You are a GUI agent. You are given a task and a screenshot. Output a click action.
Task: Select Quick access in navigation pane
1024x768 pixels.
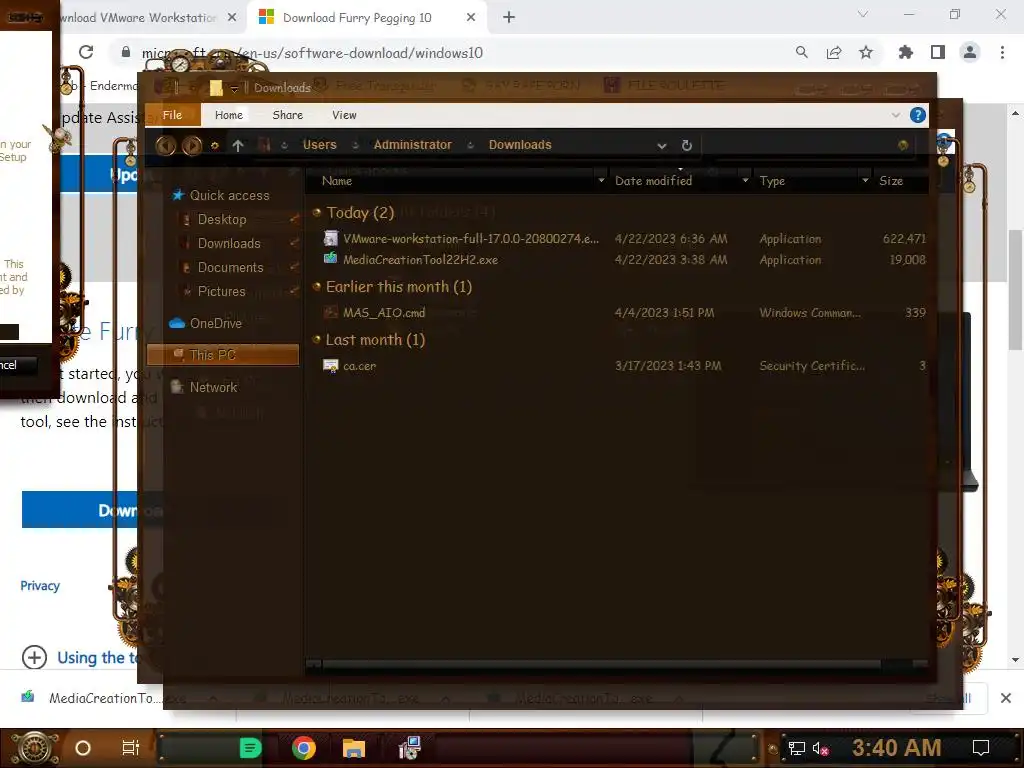(x=229, y=195)
